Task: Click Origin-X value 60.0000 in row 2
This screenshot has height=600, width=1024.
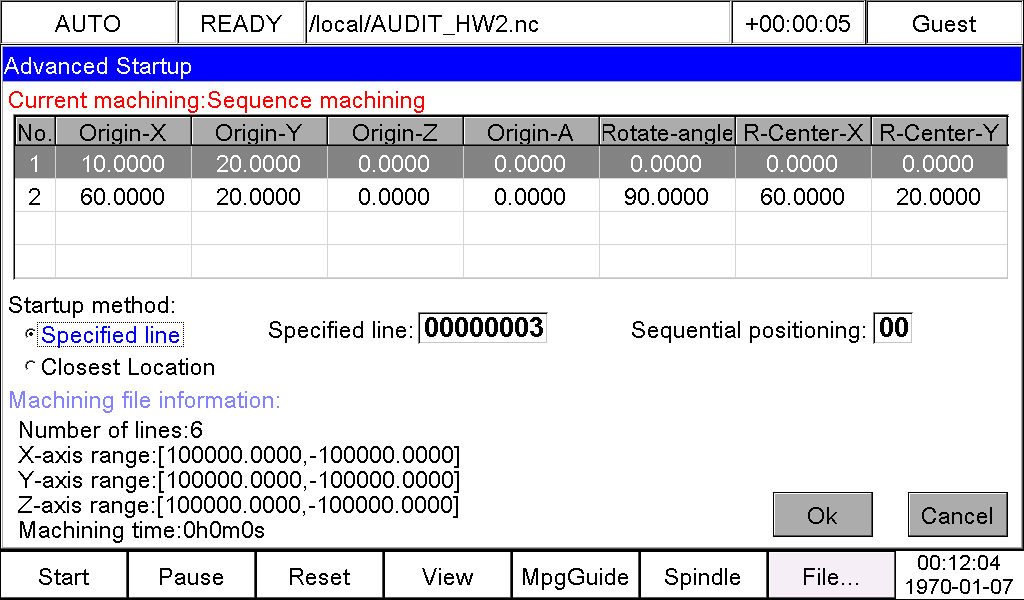Action: (123, 196)
